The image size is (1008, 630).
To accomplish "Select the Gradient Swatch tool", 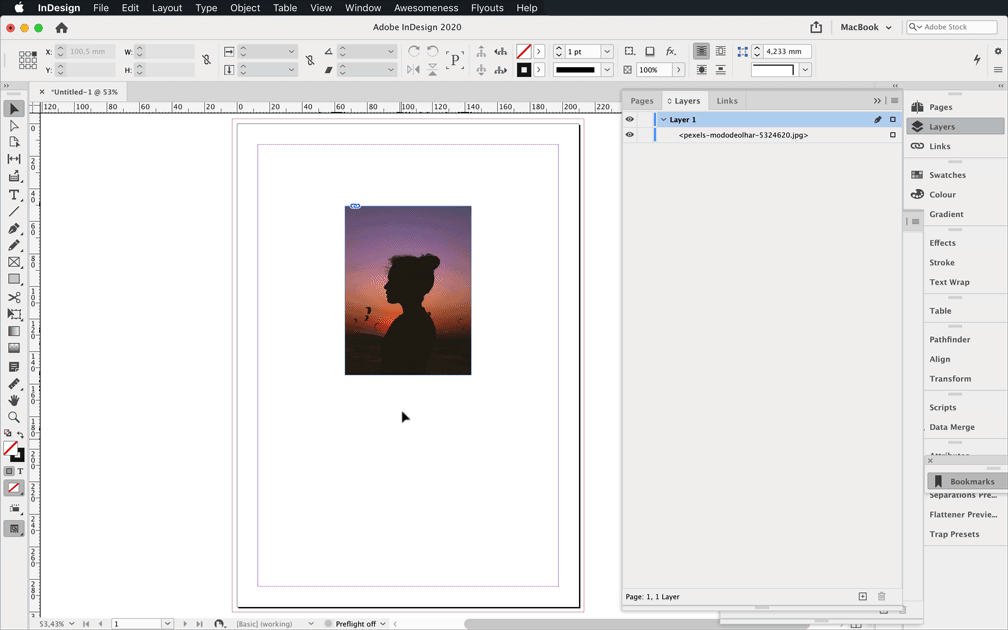I will [x=14, y=331].
